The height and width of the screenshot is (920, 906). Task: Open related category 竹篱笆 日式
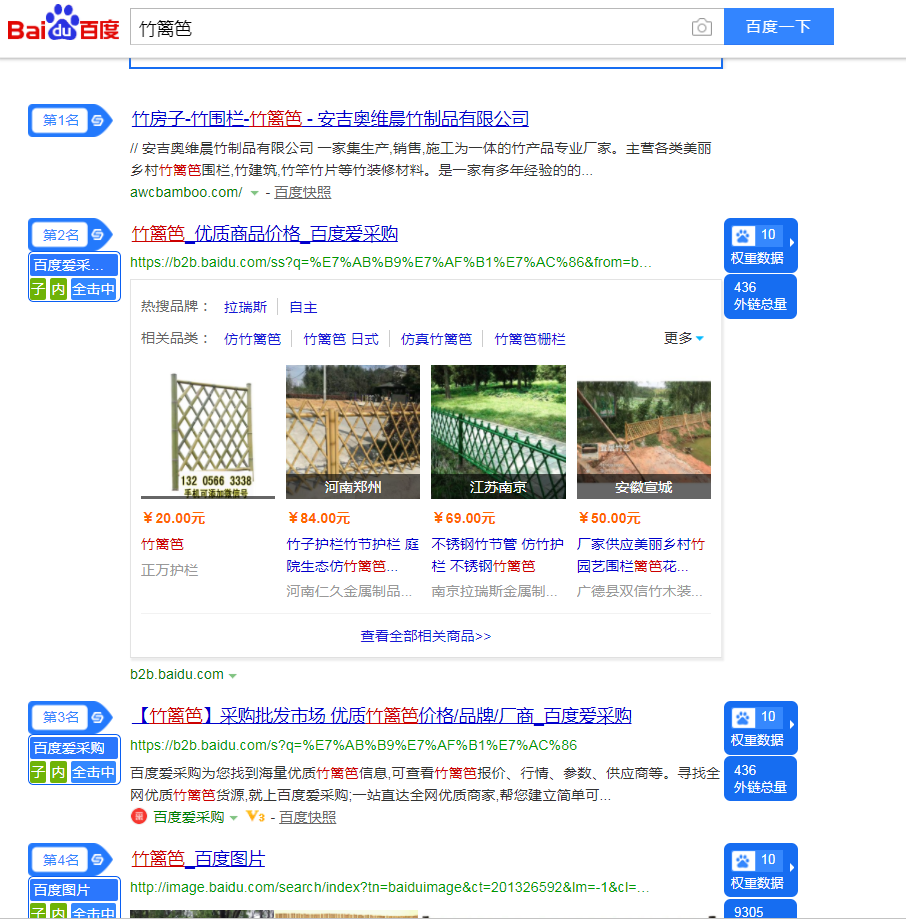click(341, 339)
